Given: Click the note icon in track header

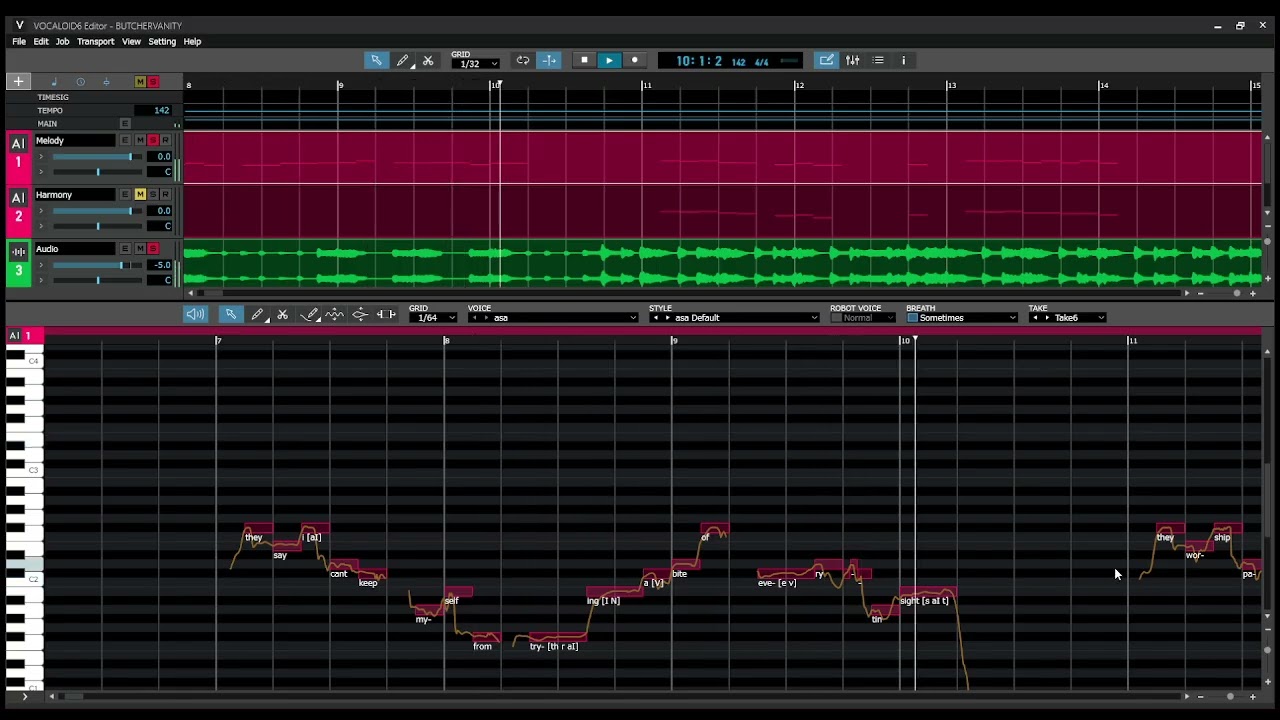Looking at the screenshot, I should click(54, 82).
